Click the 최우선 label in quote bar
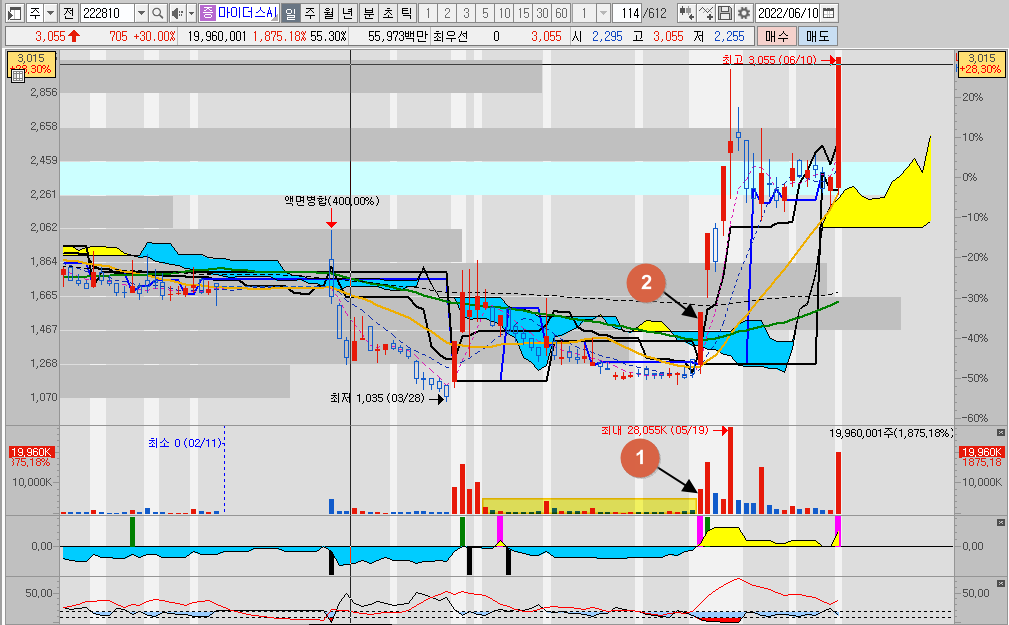 tap(450, 37)
